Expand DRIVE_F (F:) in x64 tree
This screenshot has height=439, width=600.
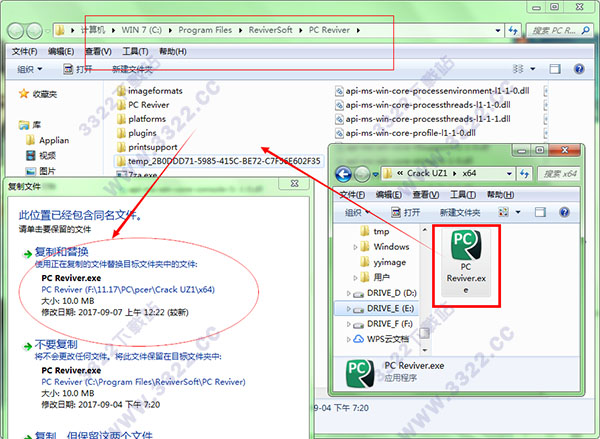pos(348,324)
